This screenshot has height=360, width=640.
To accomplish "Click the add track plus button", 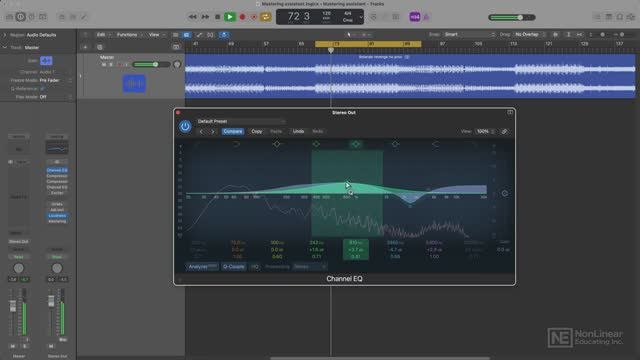I will (x=85, y=47).
